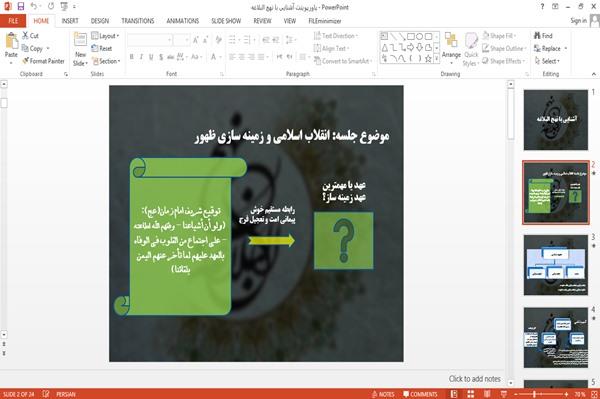Screen dimensions: 600x399
Task: Click the Reset slide icon
Action: click(x=95, y=48)
